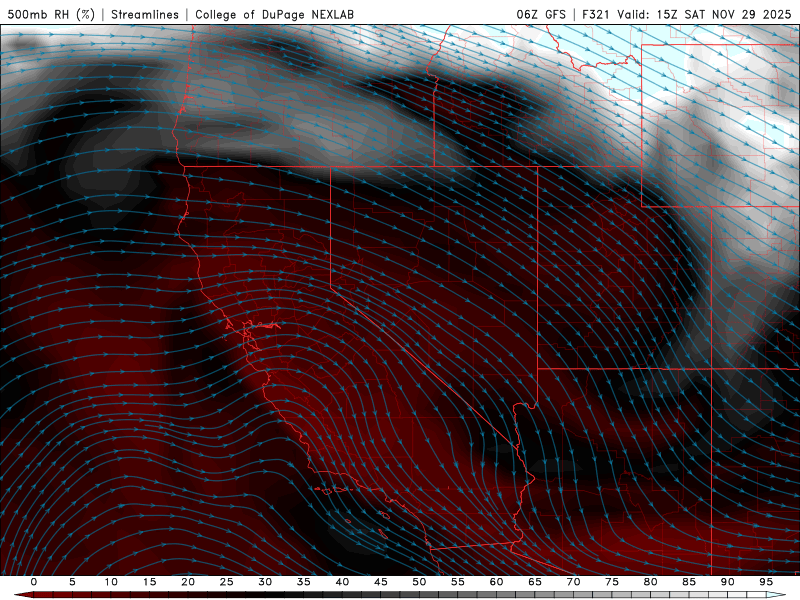Click the '60' value on color scale
This screenshot has height=600, width=800.
pos(496,582)
